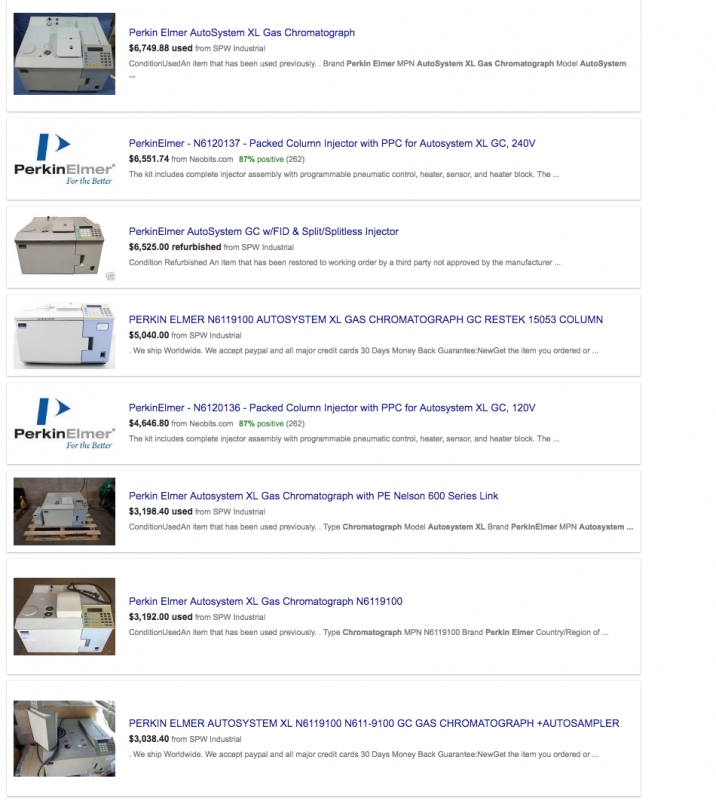Click the price $3,192.00 used
Screen dimensions: 716x800
pyautogui.click(x=160, y=617)
